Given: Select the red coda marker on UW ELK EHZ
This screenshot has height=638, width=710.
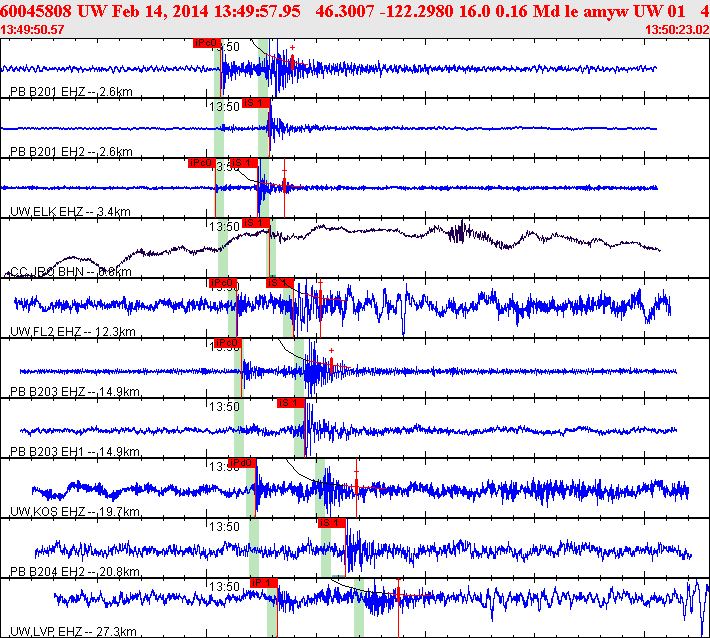Looking at the screenshot, I should tap(284, 185).
